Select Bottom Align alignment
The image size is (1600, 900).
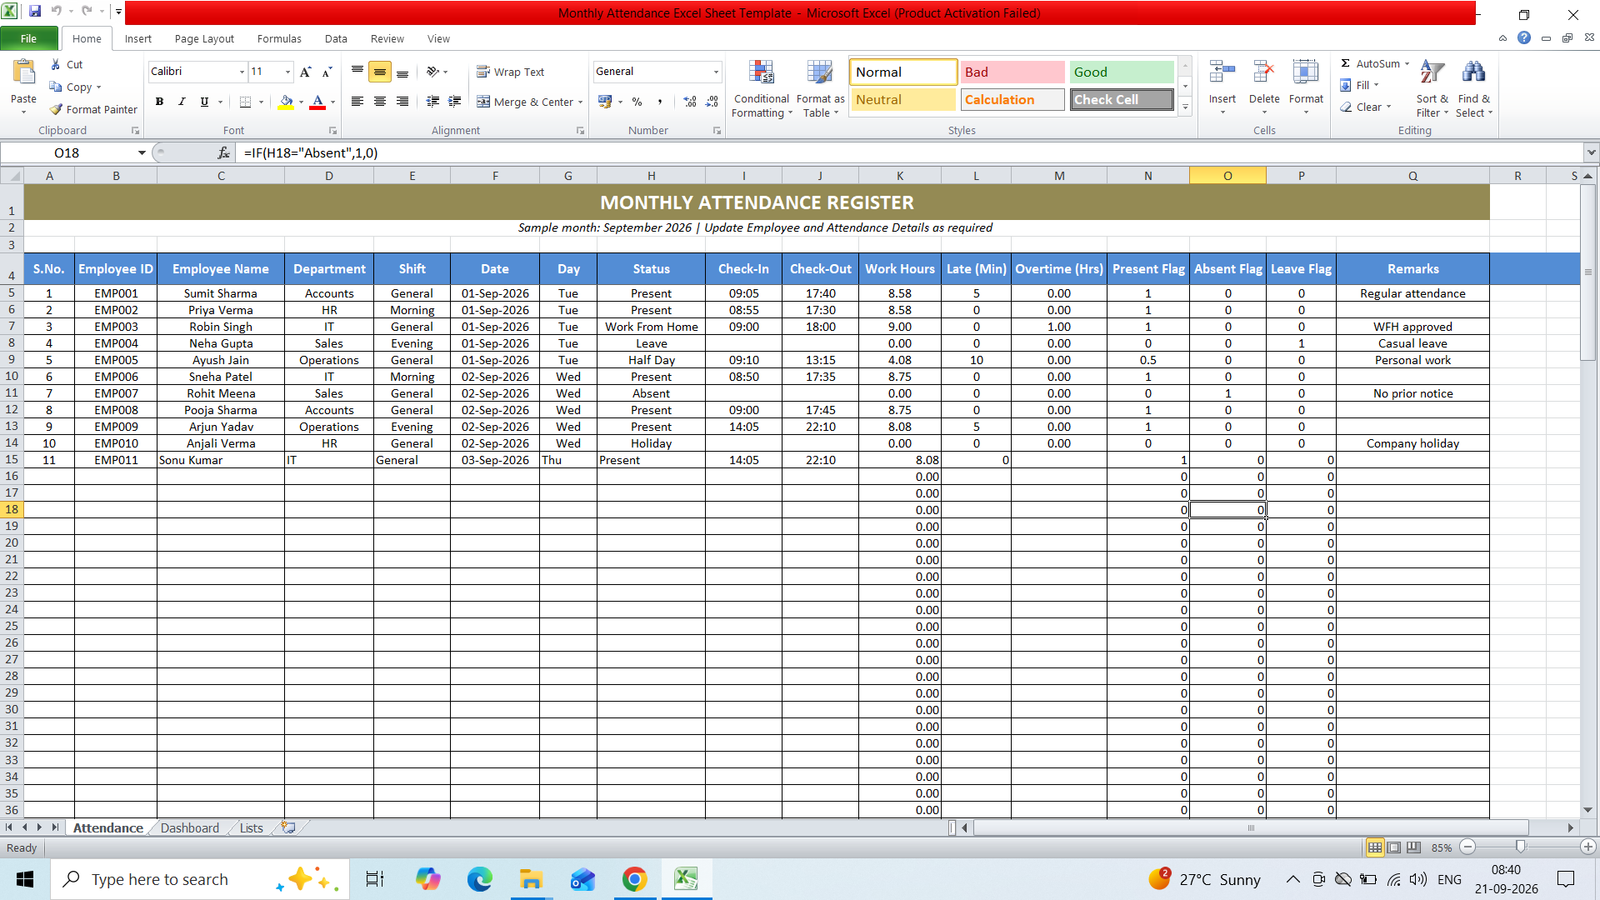coord(402,72)
